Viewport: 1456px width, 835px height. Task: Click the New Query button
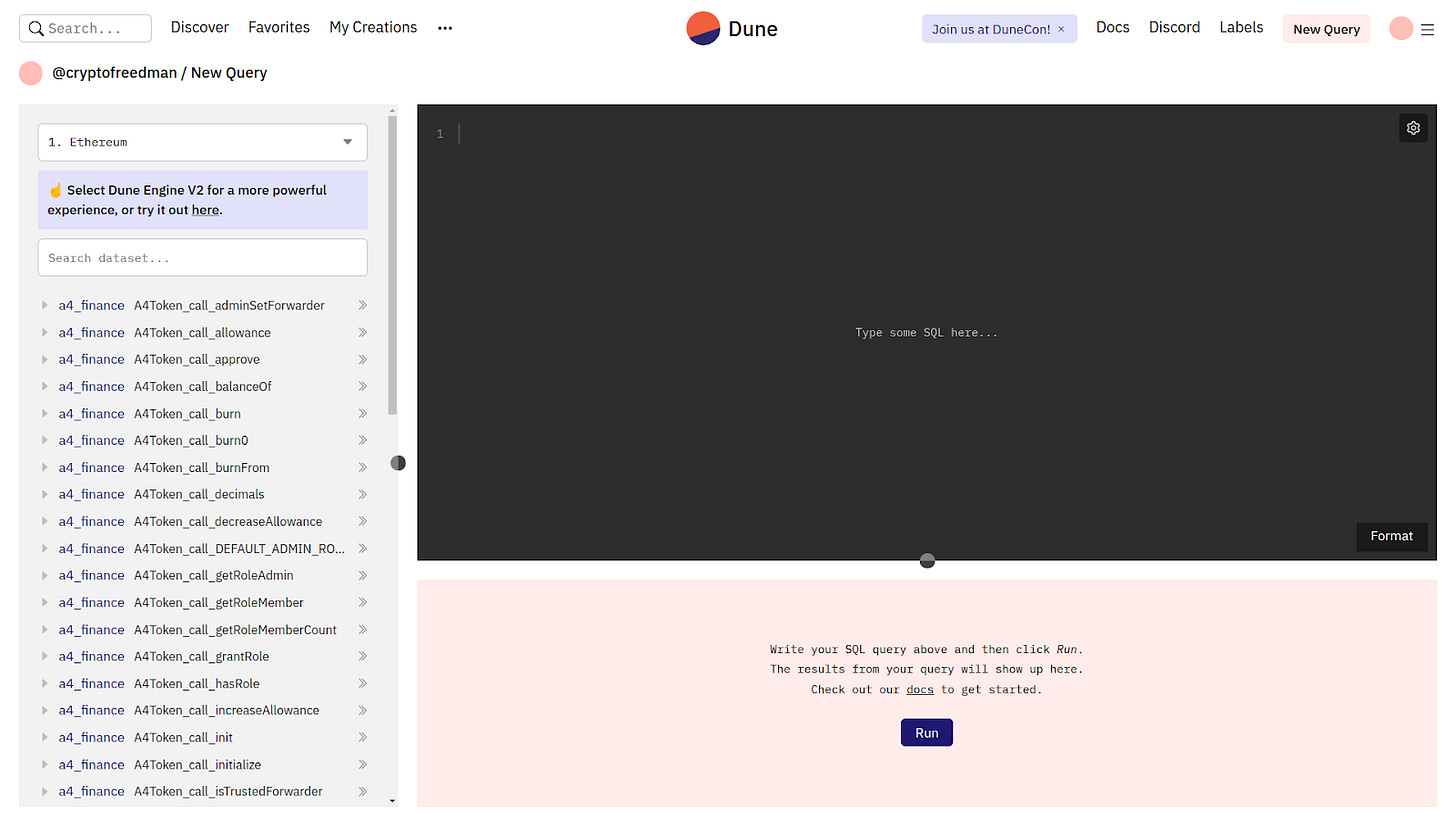[1327, 29]
